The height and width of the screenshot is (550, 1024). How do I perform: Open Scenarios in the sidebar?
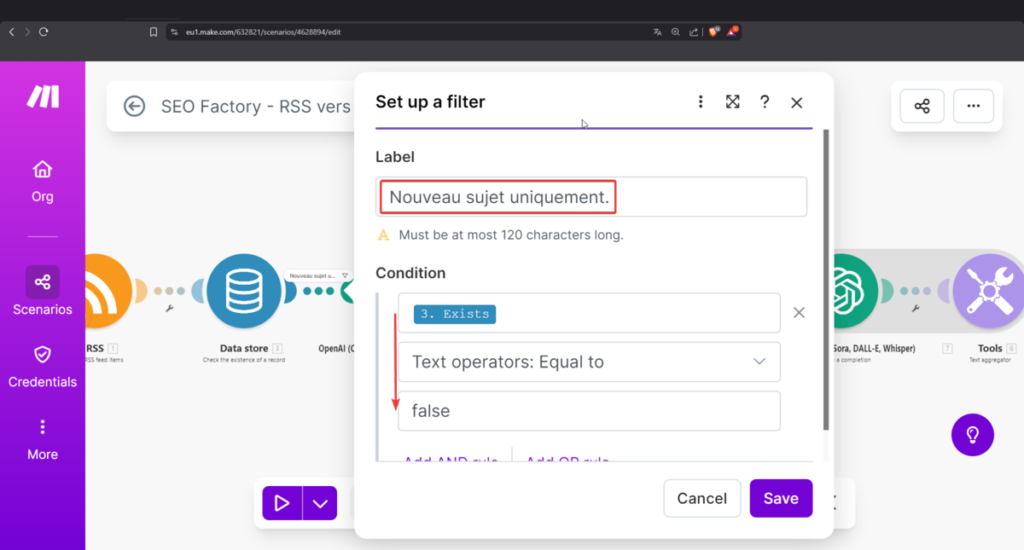click(42, 291)
